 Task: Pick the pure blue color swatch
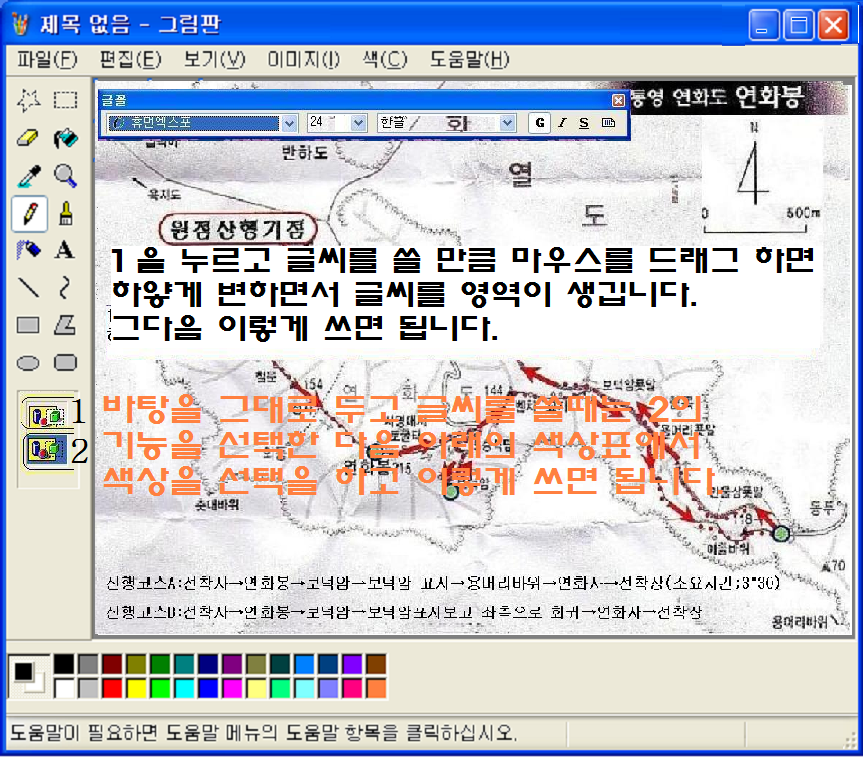208,688
